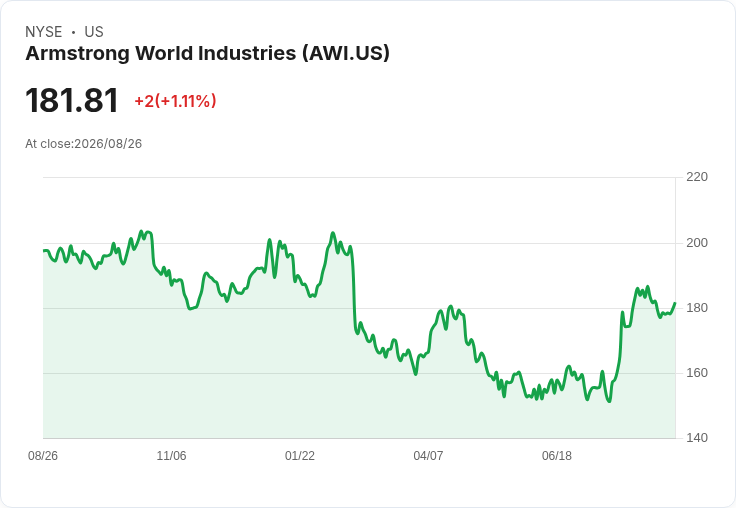Viewport: 736px width, 508px height.
Task: Click the 11/06 x-axis date label
Action: 171,455
